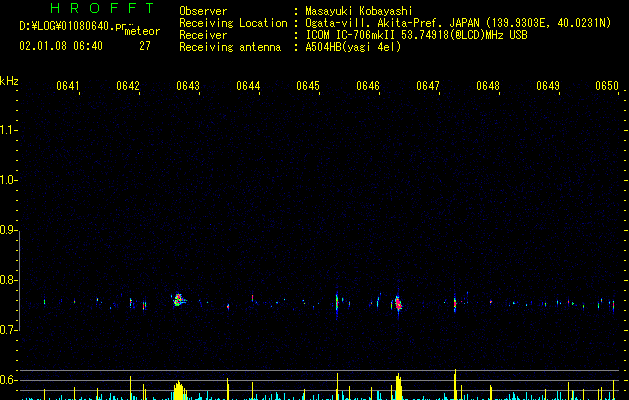Click the 0649 time marker
629x400 pixels.
548,86
